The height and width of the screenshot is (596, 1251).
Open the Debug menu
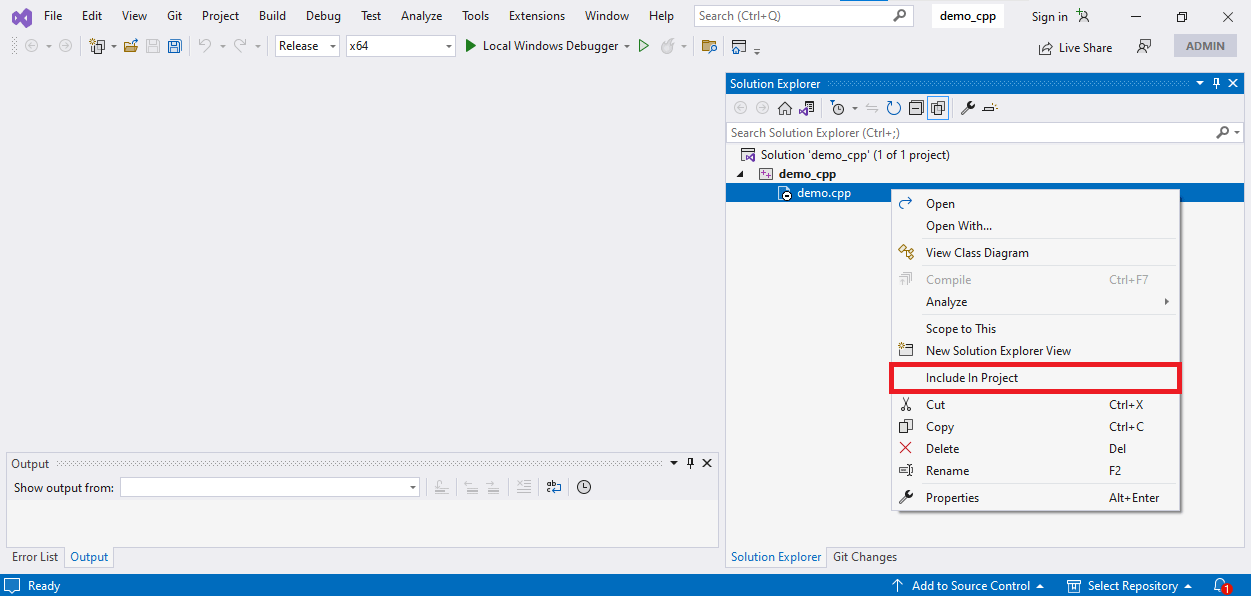pyautogui.click(x=323, y=16)
